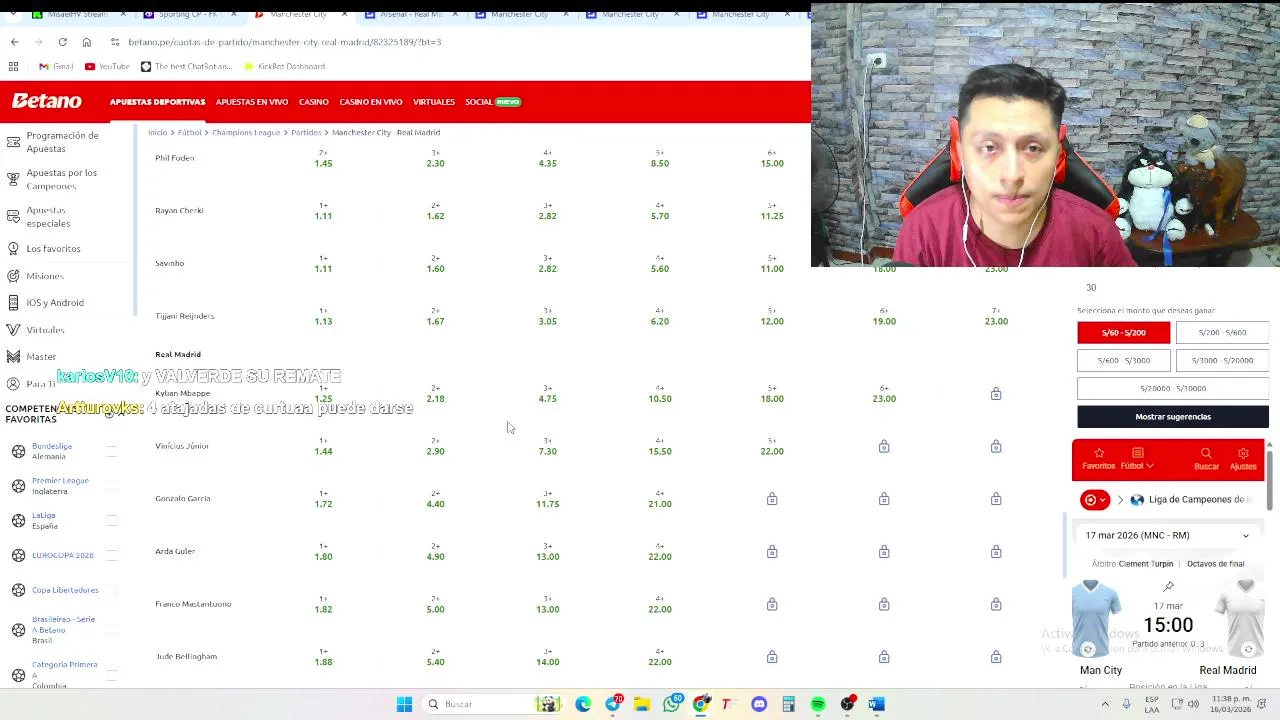This screenshot has width=1280, height=720.
Task: Select the S/3000 - S/20000 amount range
Action: (x=1222, y=360)
